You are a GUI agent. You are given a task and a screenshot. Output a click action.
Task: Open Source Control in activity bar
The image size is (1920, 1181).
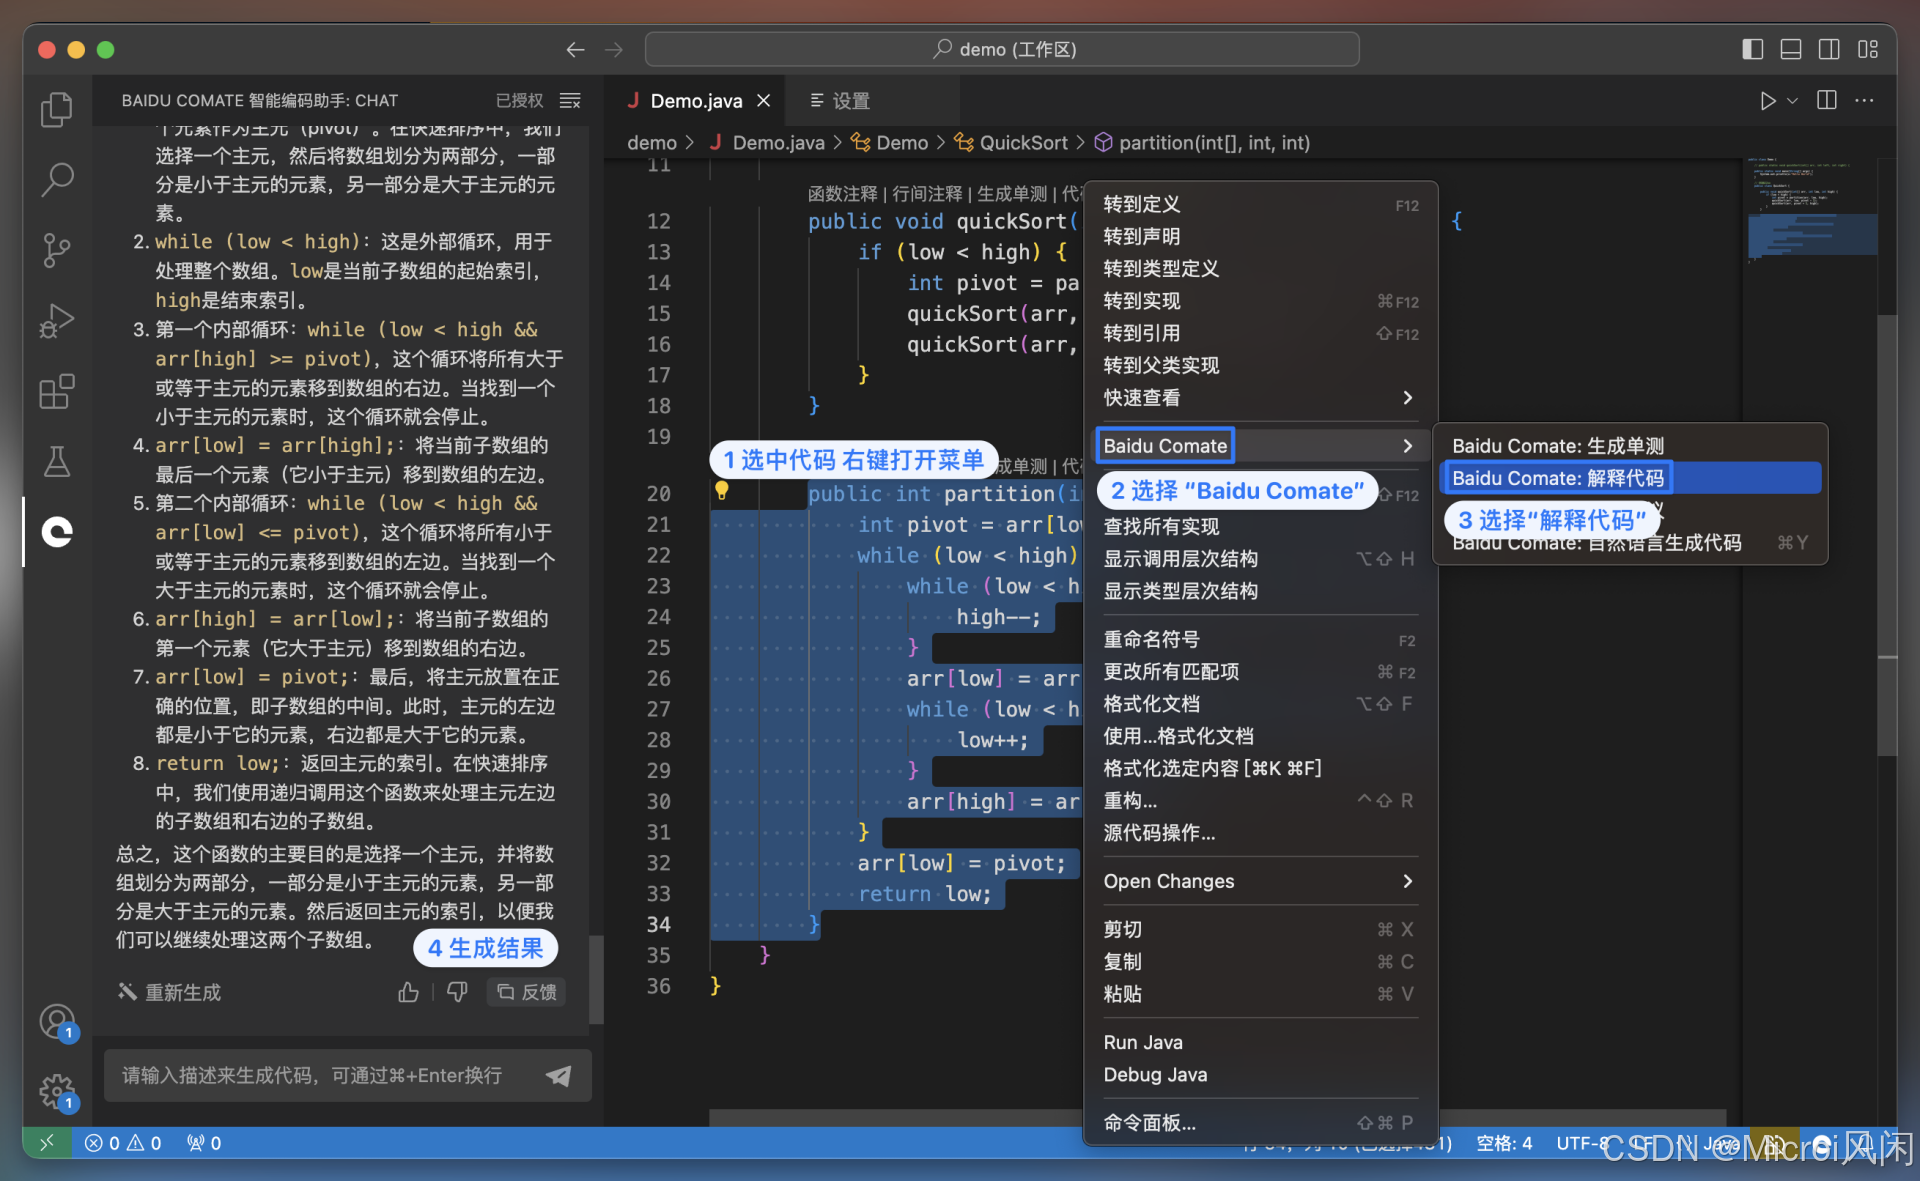57,250
